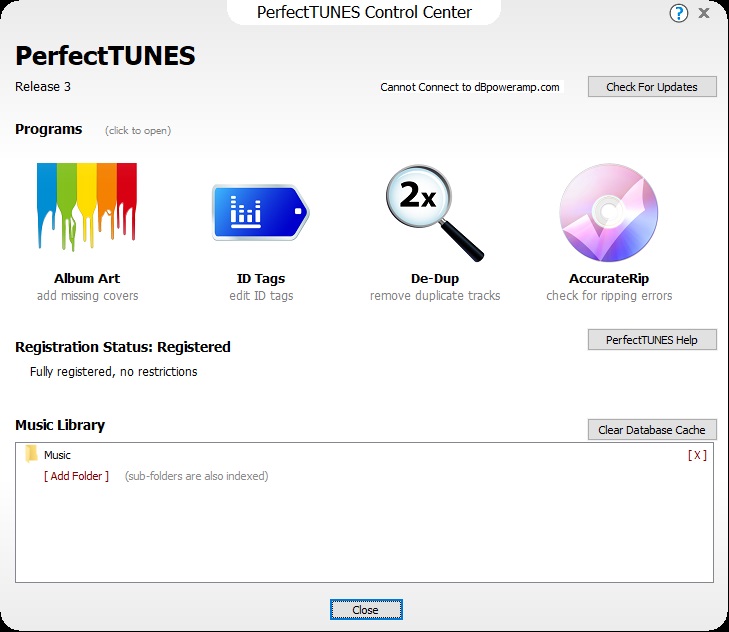The image size is (729, 632).
Task: Click 'check for ripping errors' caption
Action: [609, 296]
